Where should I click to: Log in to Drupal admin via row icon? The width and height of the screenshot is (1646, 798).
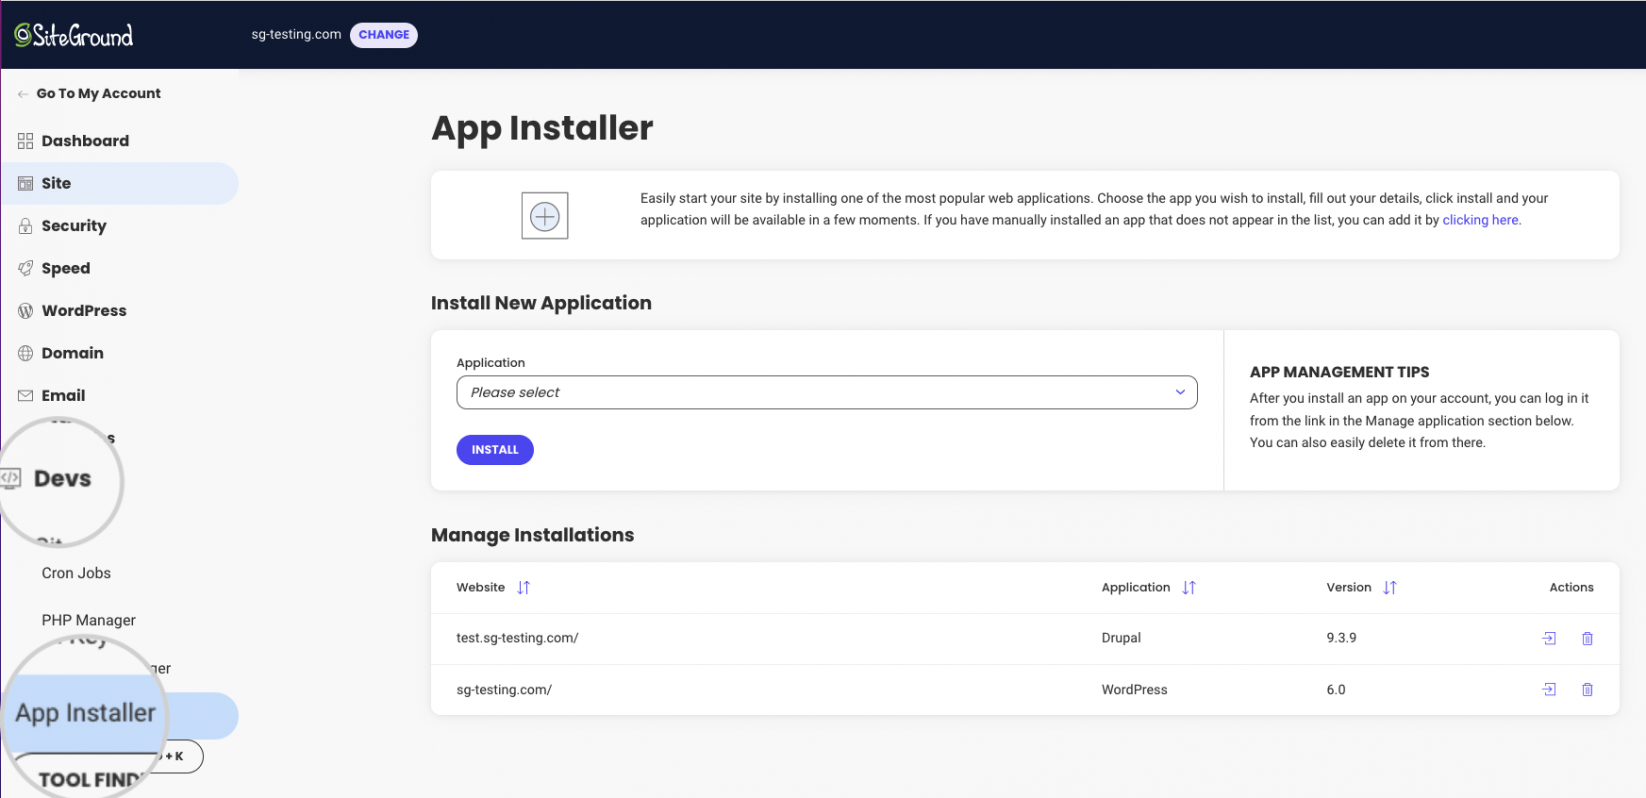[x=1549, y=638]
